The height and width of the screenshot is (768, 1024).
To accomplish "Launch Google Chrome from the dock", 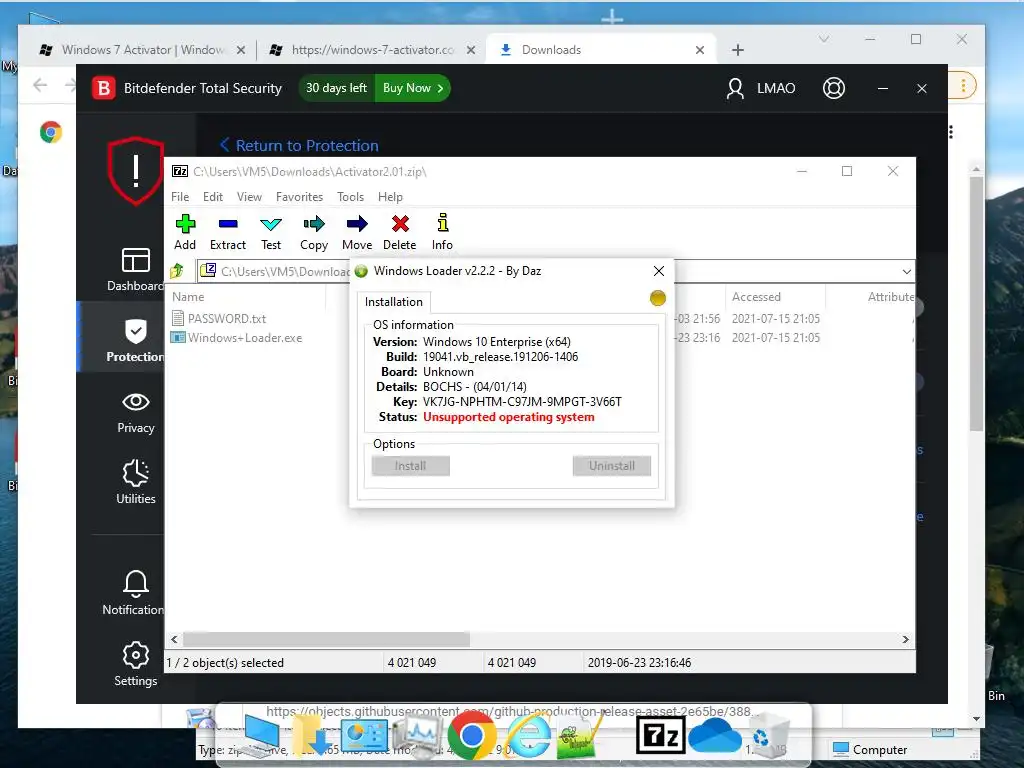I will (x=471, y=736).
